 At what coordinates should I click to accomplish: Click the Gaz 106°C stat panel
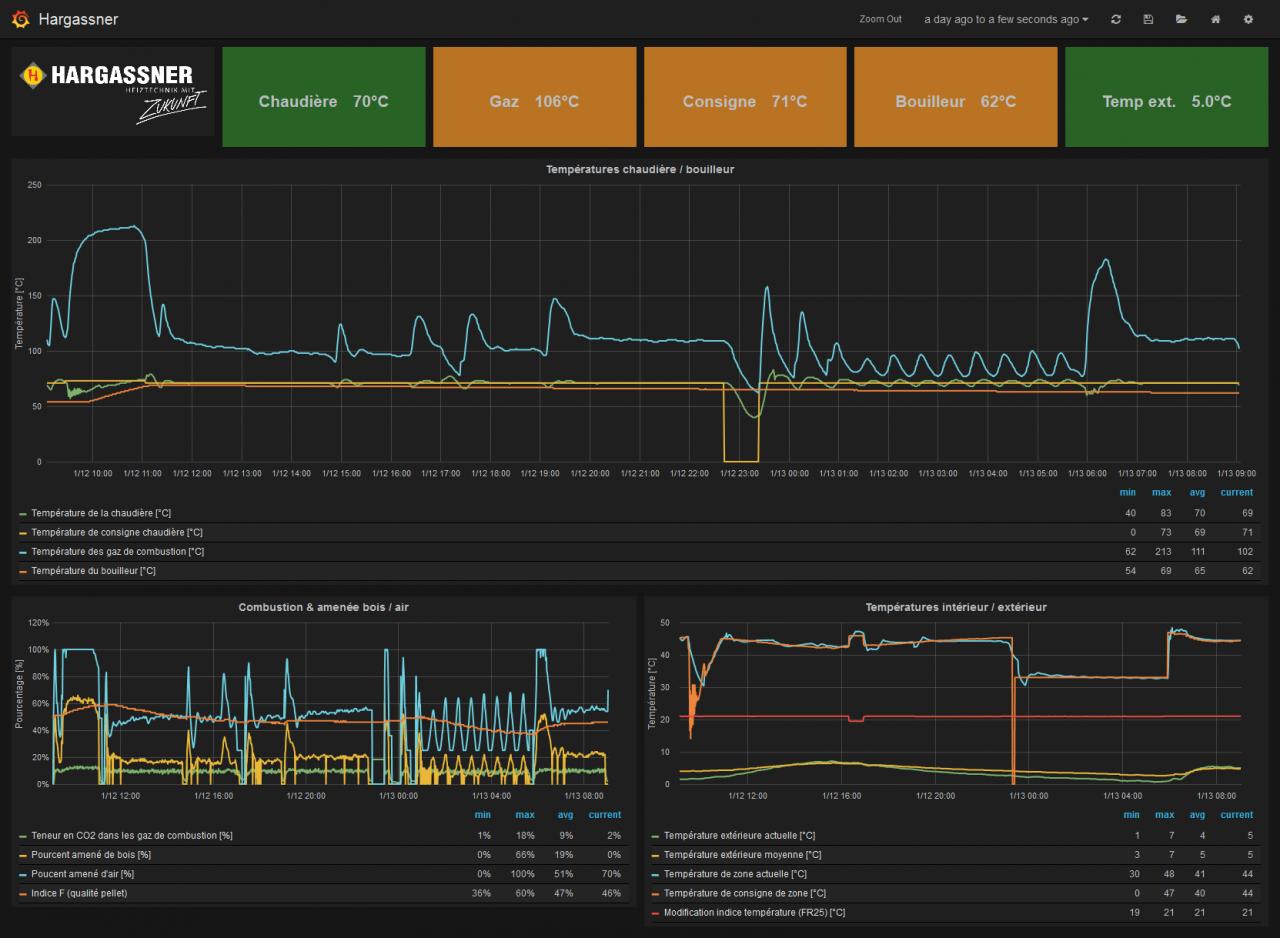(534, 97)
